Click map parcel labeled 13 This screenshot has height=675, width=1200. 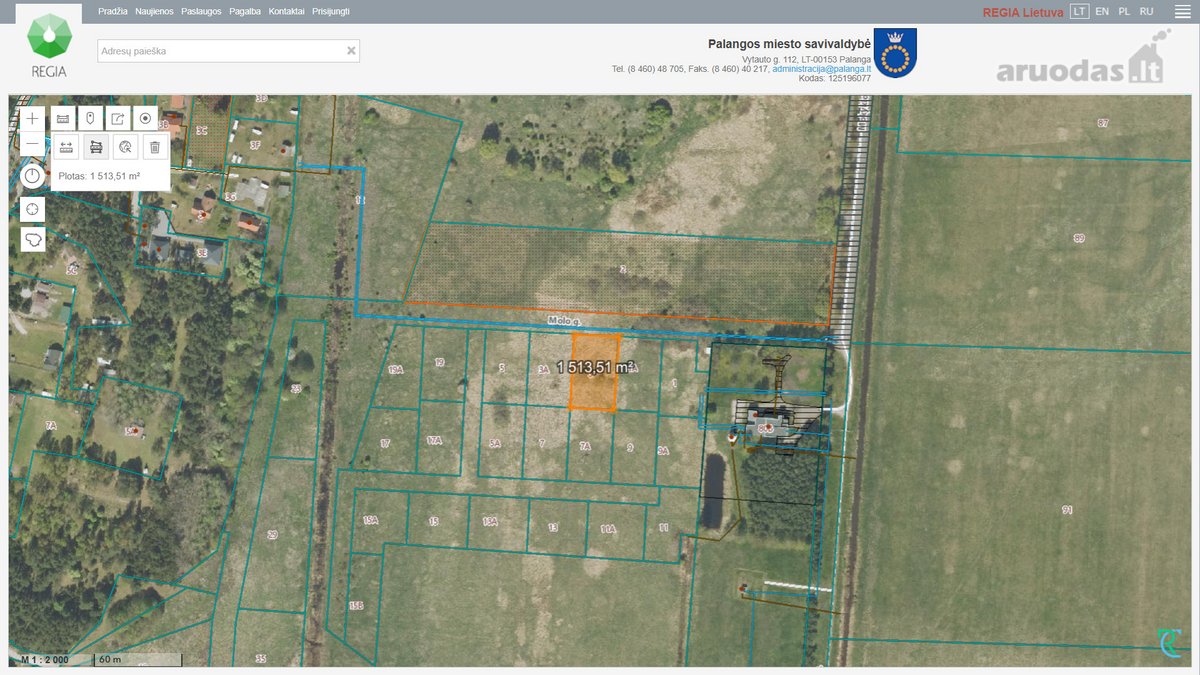point(553,527)
